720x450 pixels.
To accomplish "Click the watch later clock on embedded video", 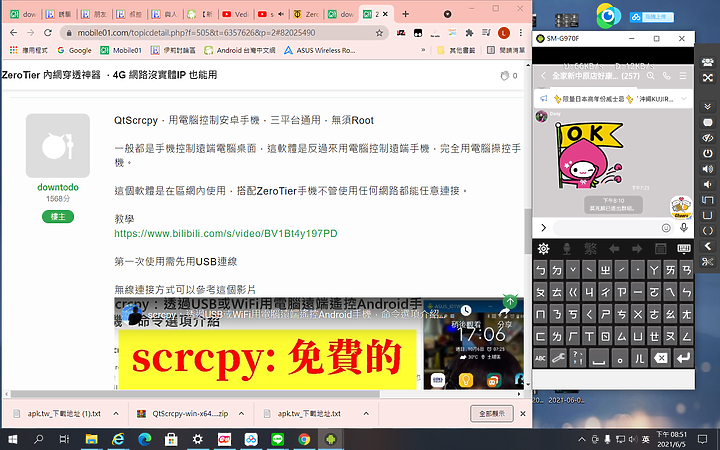I will click(466, 311).
